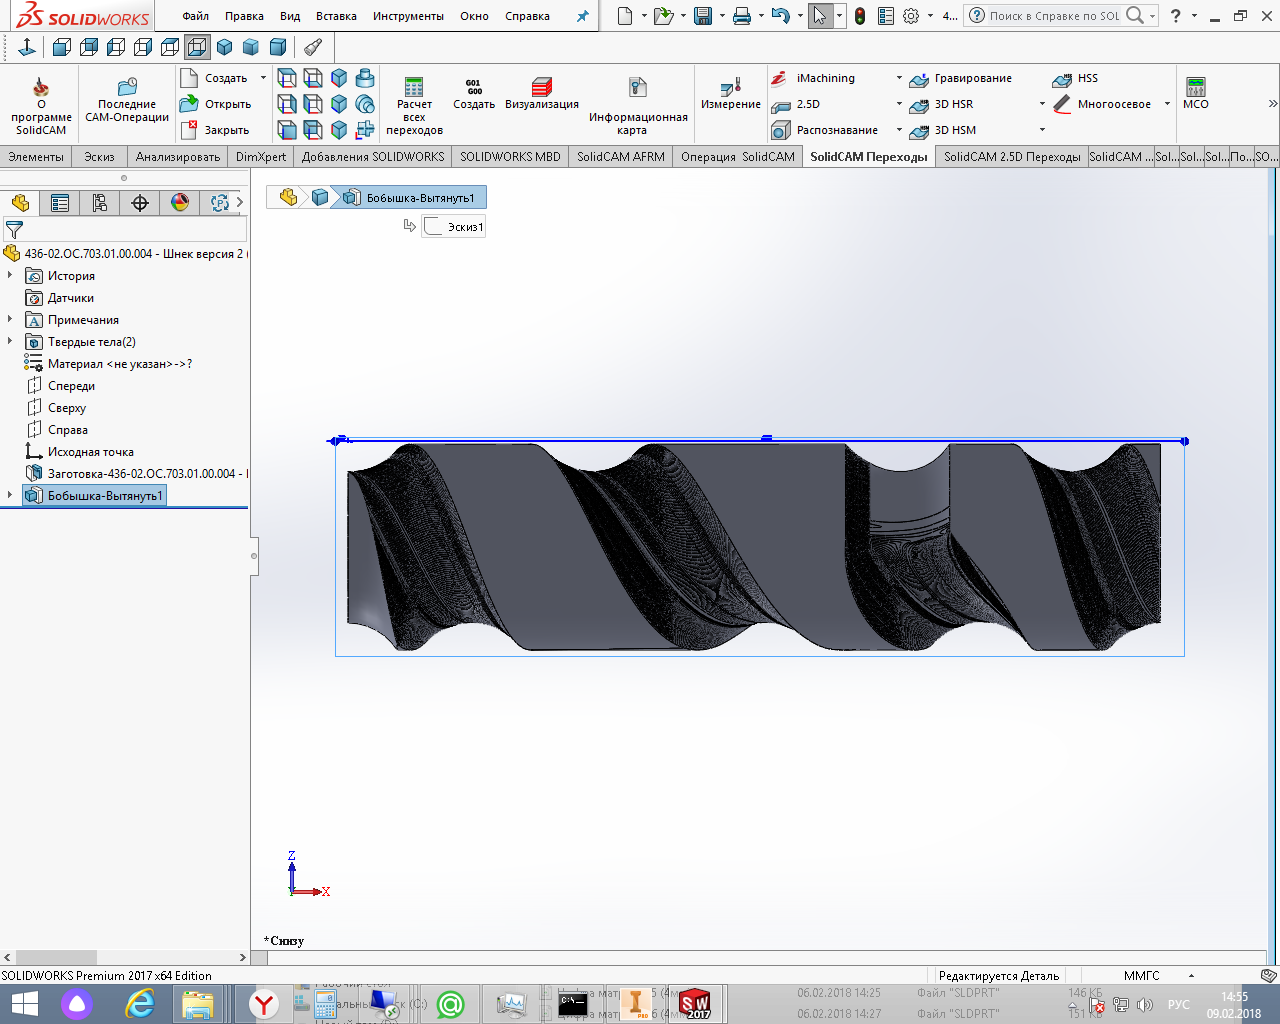The height and width of the screenshot is (1024, 1280).
Task: Click the rebuild traffic-light icon
Action: 860,16
